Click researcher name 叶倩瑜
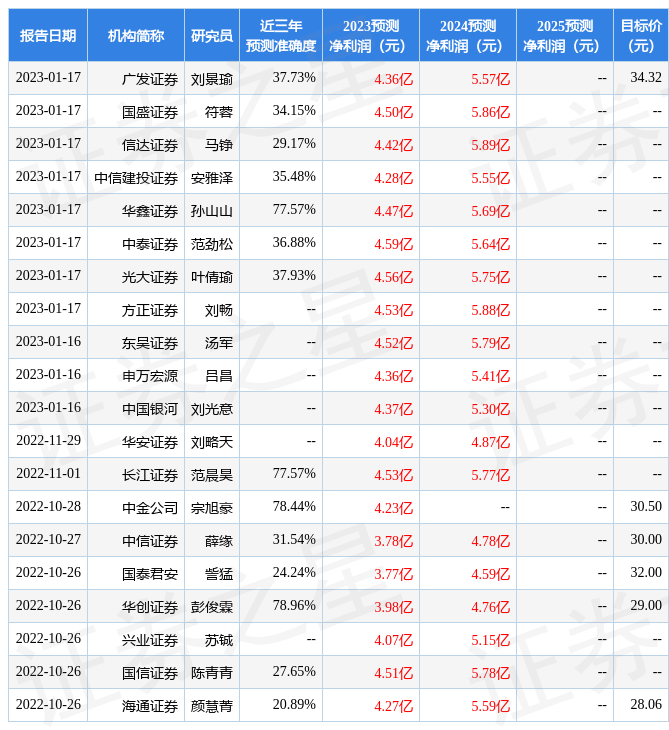Image resolution: width=669 pixels, height=730 pixels. point(212,277)
